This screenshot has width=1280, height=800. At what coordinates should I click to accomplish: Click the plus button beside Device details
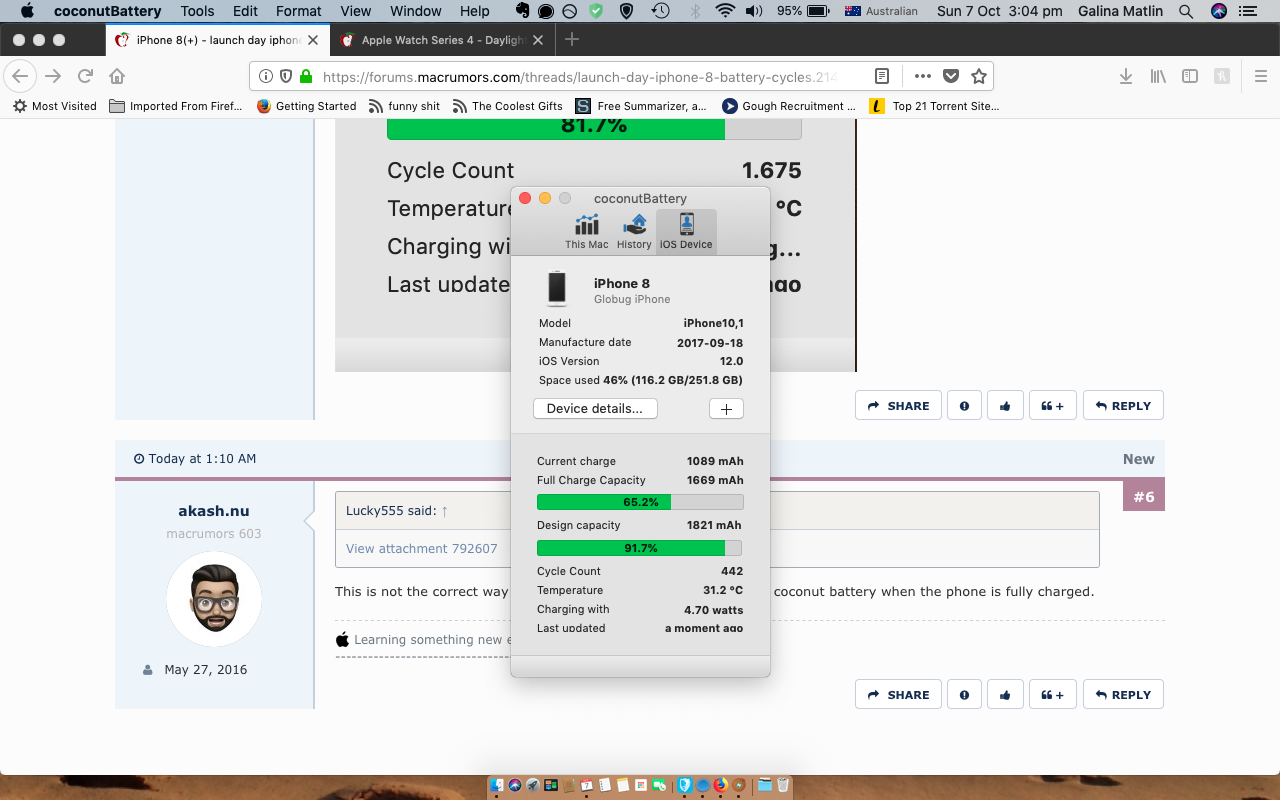click(726, 409)
